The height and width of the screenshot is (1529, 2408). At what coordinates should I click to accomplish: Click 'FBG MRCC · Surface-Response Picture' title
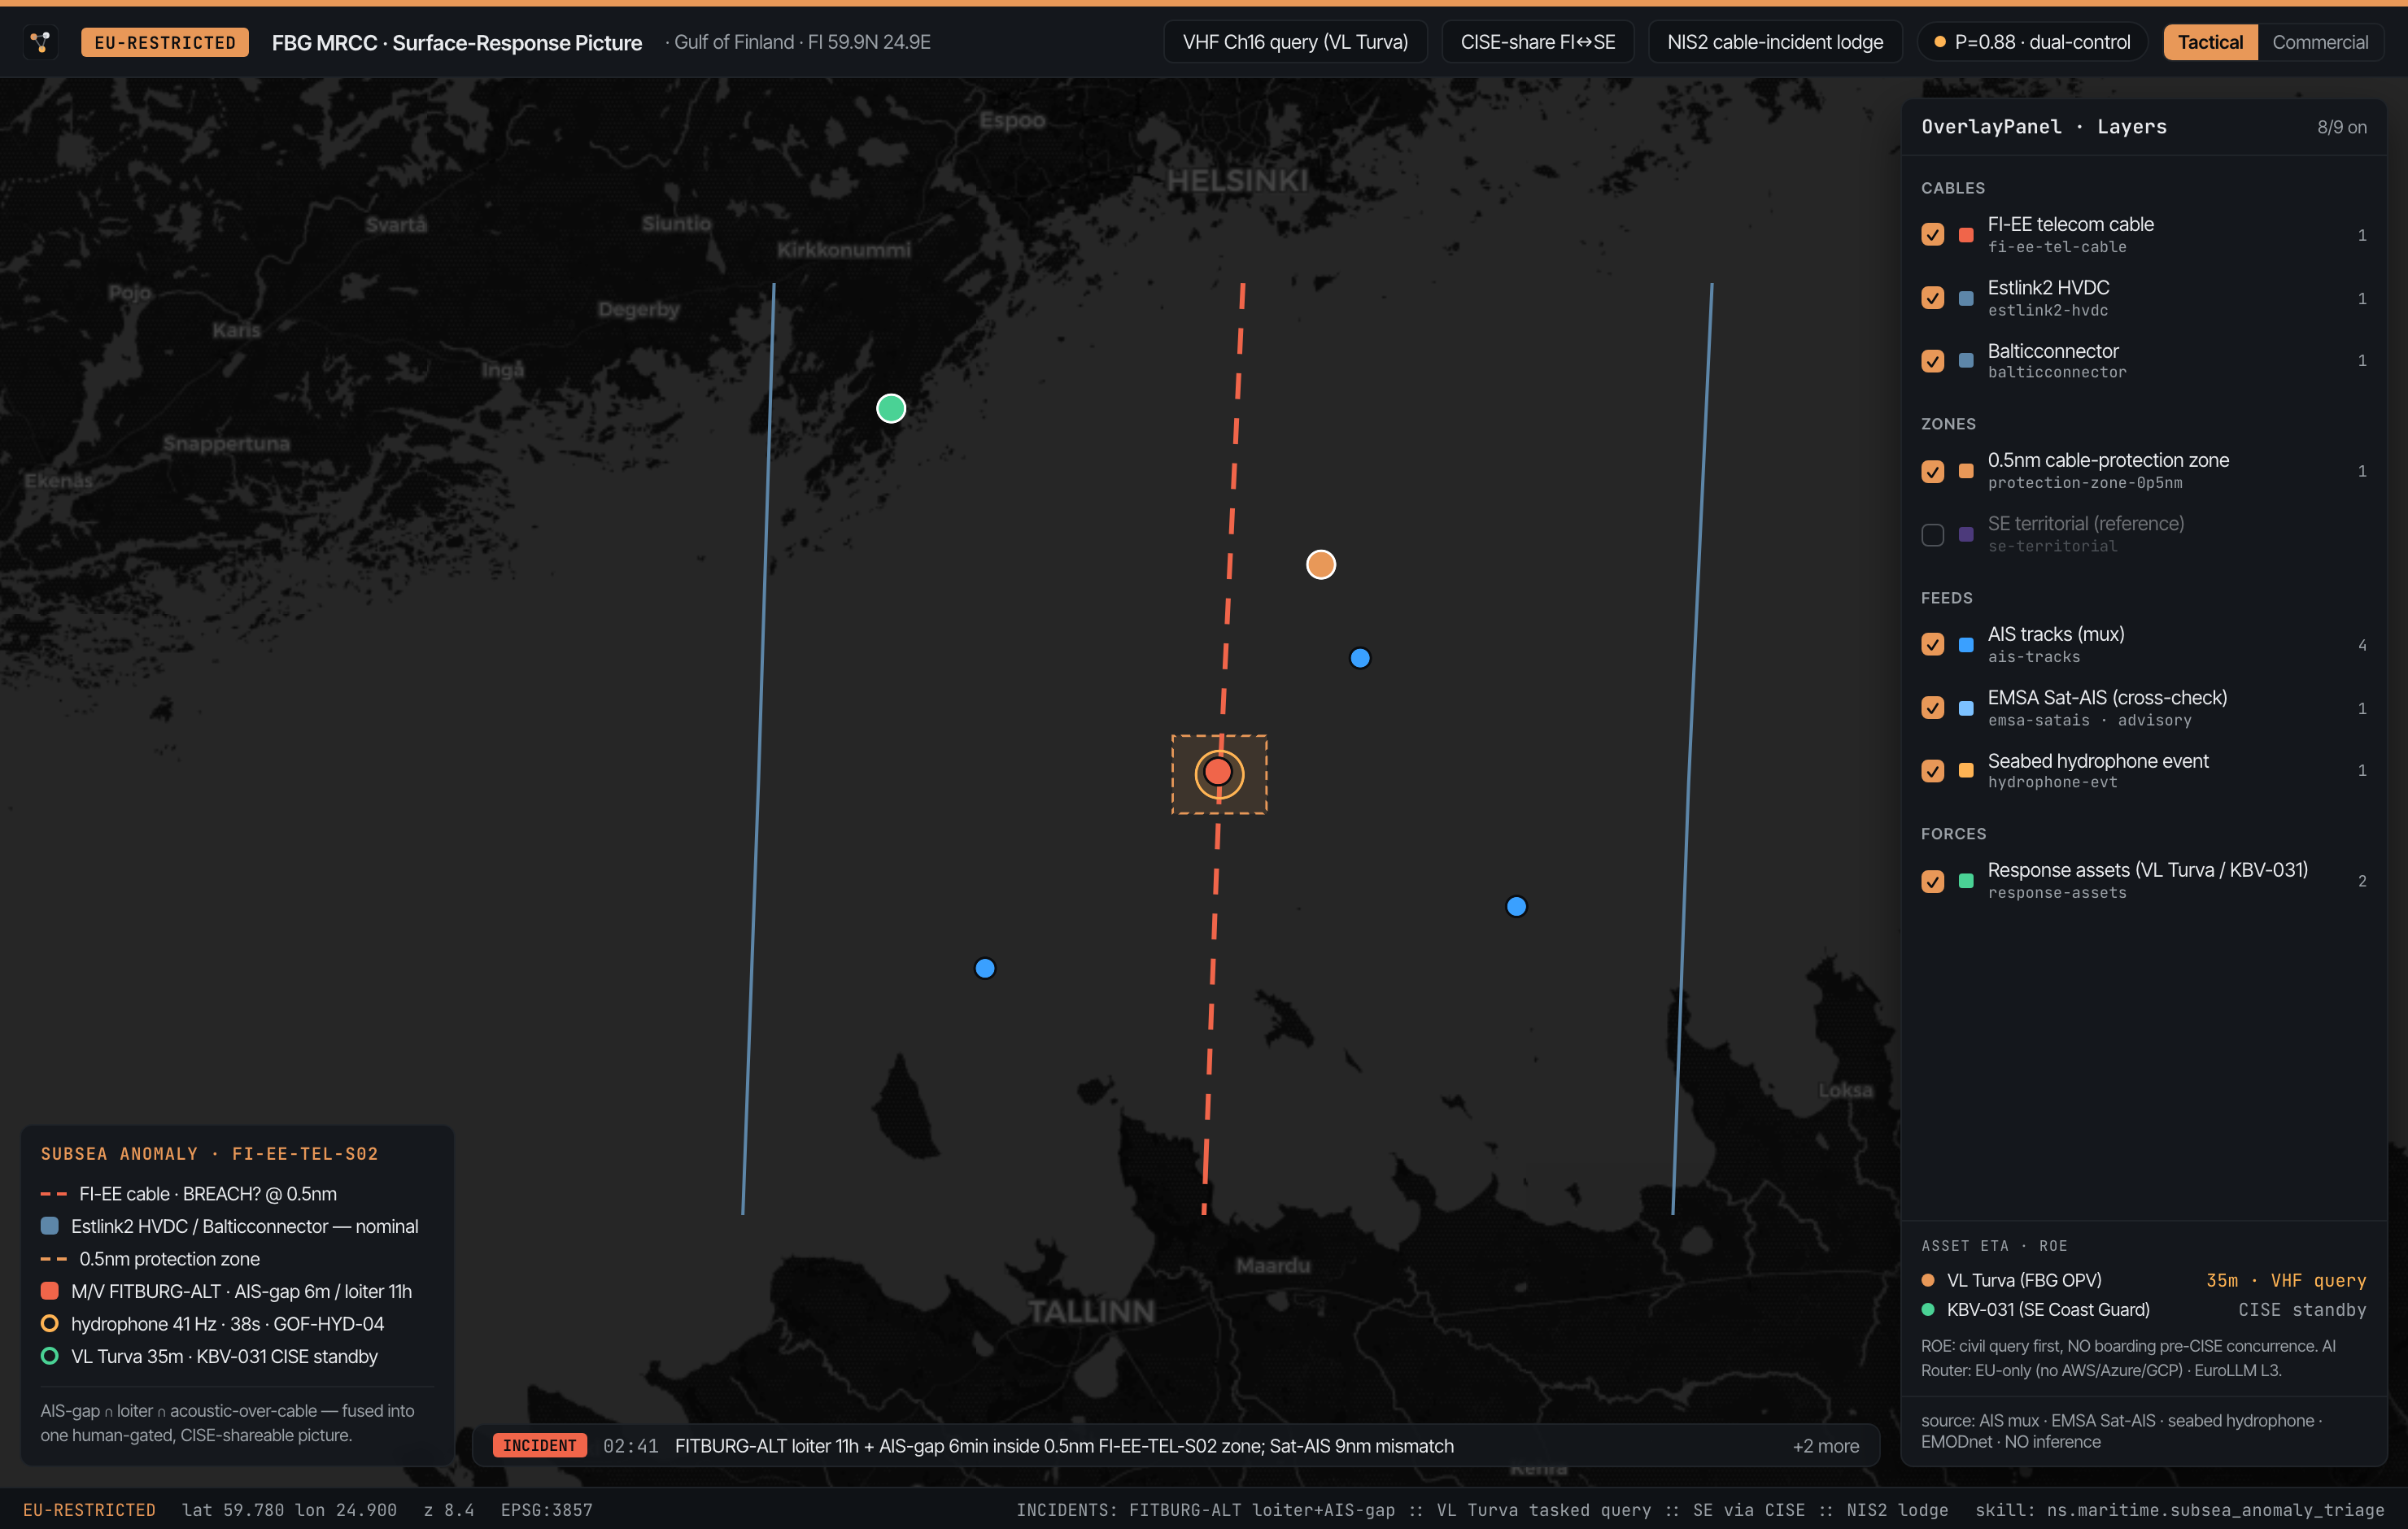point(457,42)
